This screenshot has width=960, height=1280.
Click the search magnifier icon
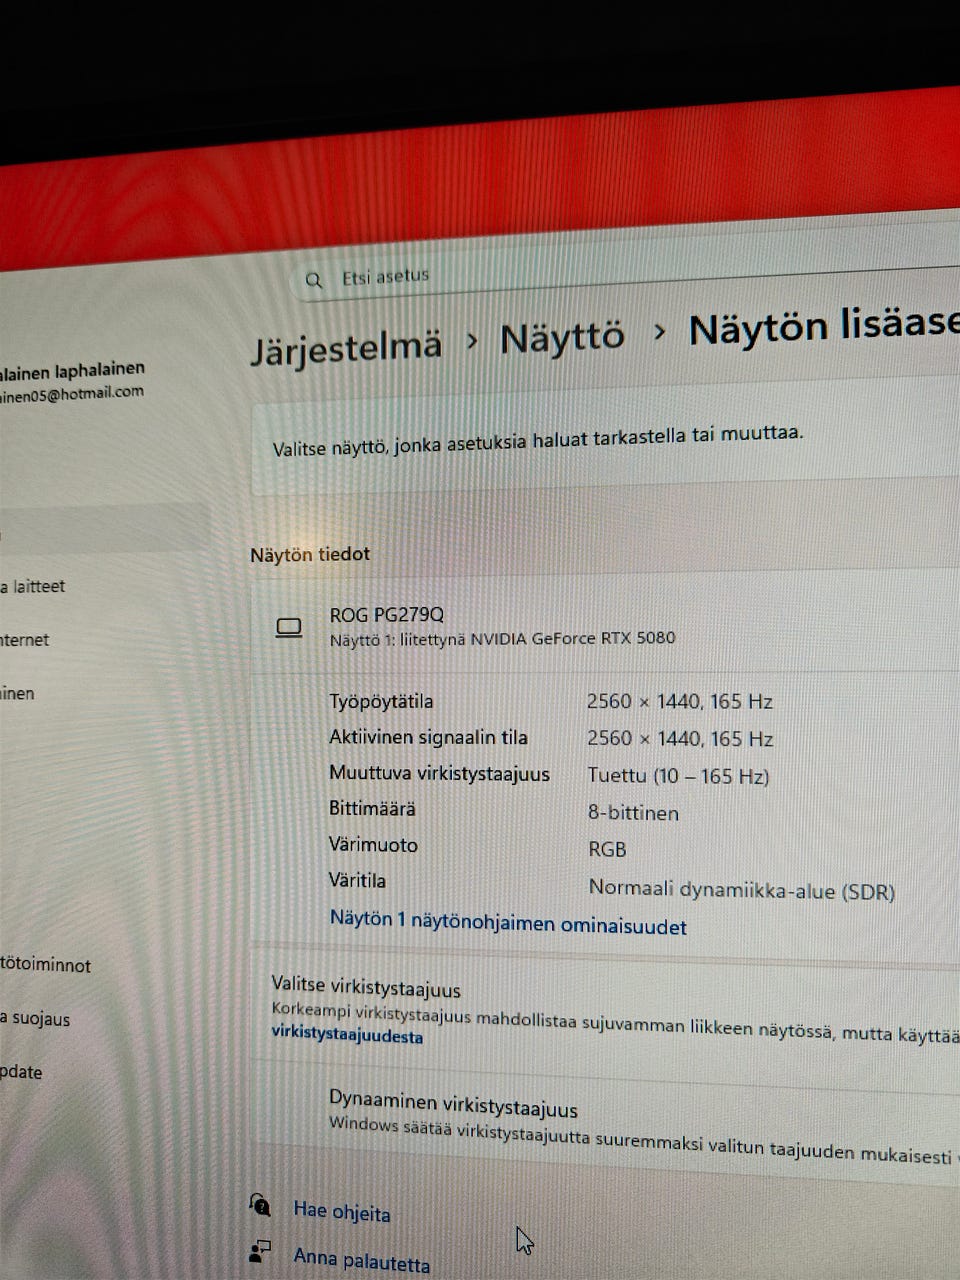click(x=313, y=280)
